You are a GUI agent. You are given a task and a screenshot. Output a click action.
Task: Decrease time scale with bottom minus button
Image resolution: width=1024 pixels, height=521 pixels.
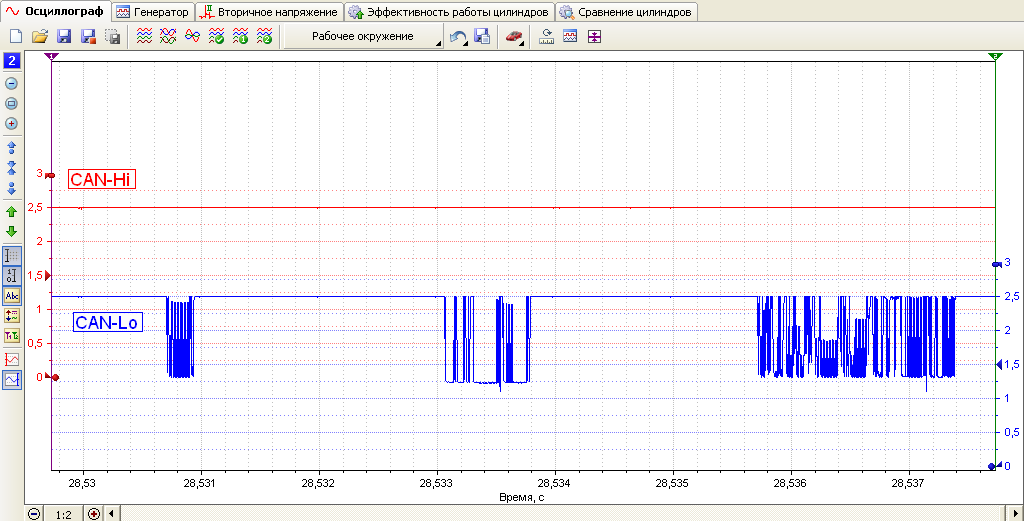pos(34,514)
